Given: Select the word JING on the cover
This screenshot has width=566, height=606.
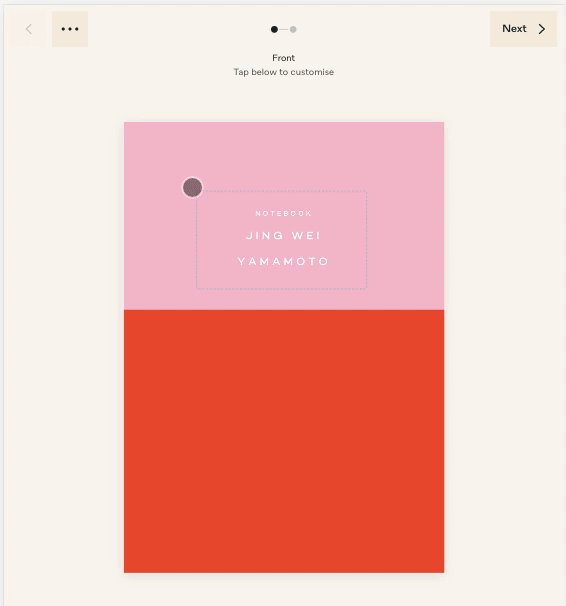Looking at the screenshot, I should click(265, 236).
